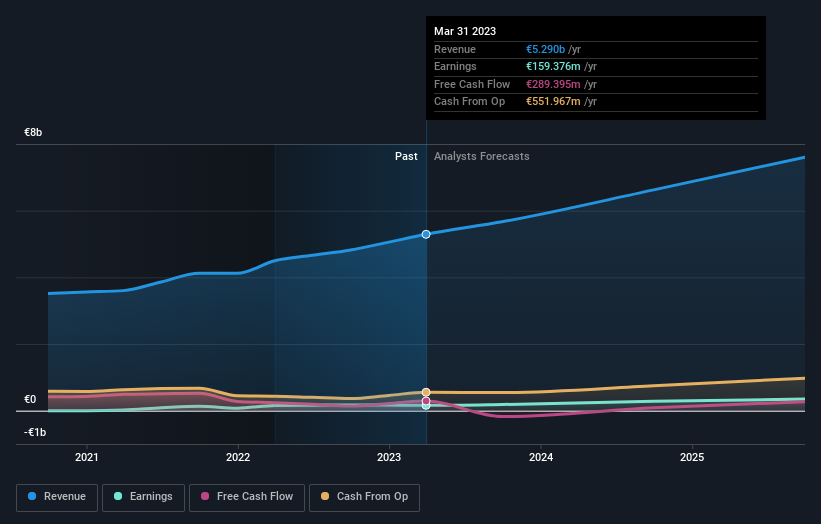
Task: Click the Free Cash Flow label in tooltip
Action: [x=472, y=84]
